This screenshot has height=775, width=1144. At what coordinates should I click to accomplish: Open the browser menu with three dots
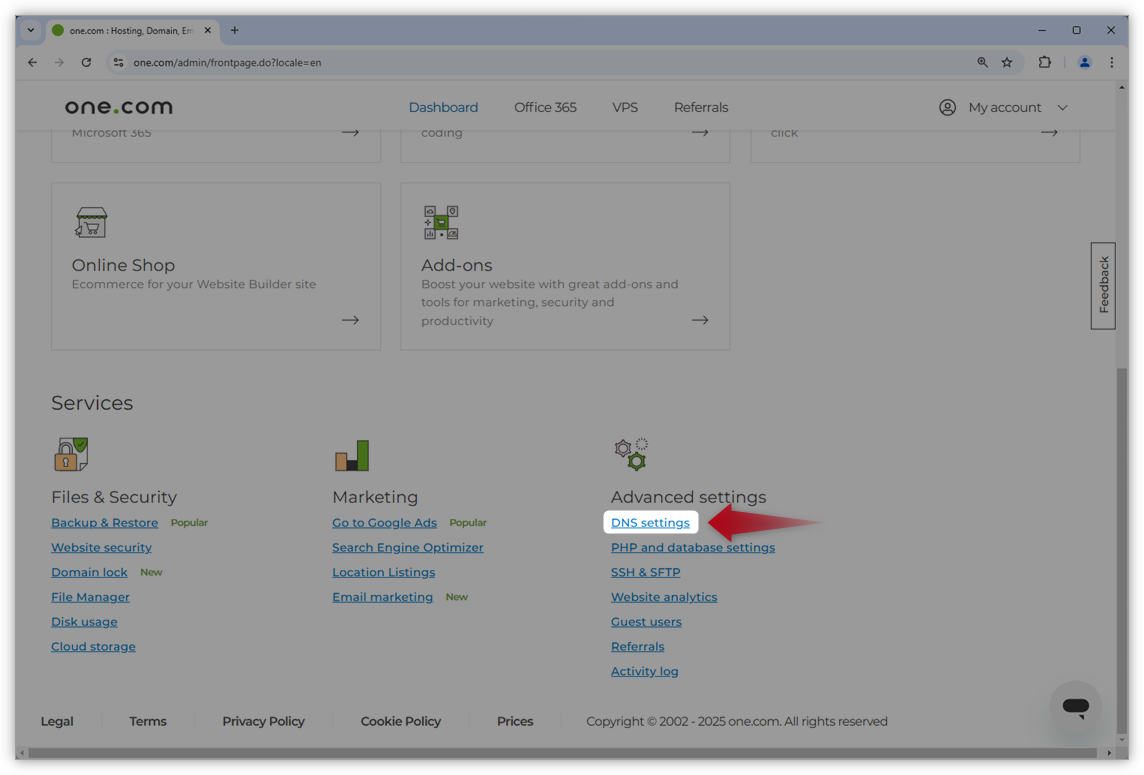coord(1112,62)
